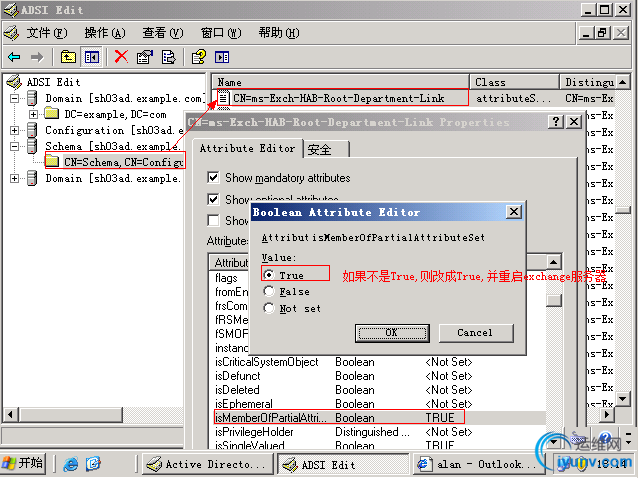Switch to Active Directo... taskbar button

(207, 464)
